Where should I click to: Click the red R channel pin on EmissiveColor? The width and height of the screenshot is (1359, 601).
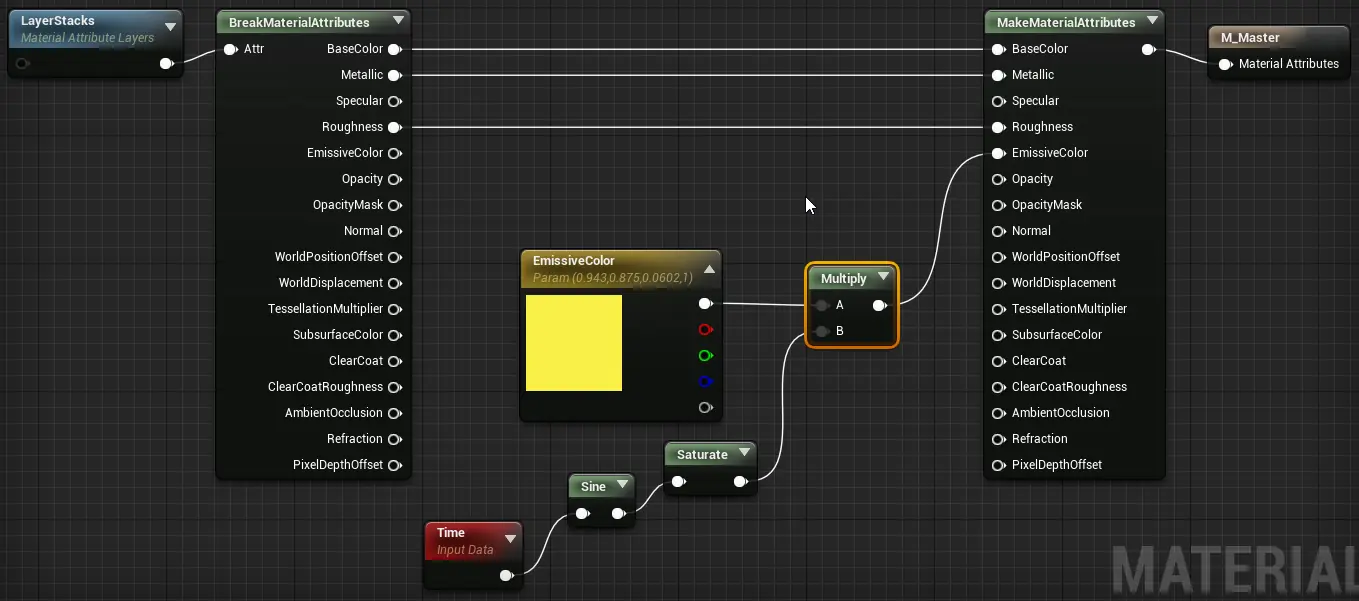706,329
